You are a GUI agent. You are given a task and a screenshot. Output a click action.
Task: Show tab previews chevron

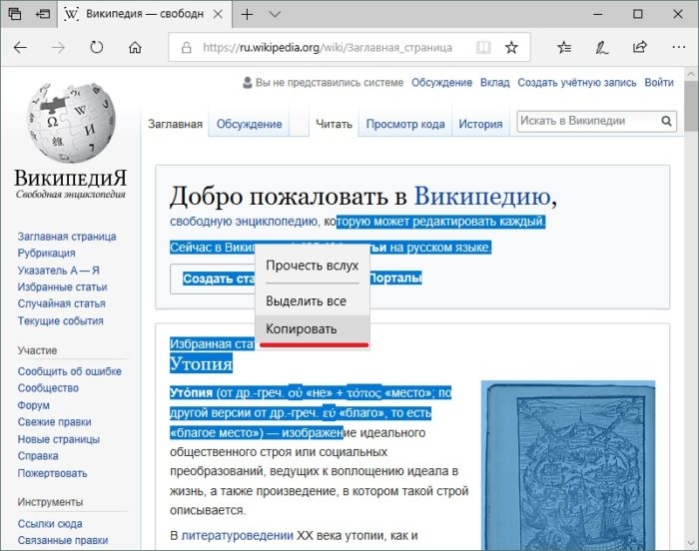[275, 14]
